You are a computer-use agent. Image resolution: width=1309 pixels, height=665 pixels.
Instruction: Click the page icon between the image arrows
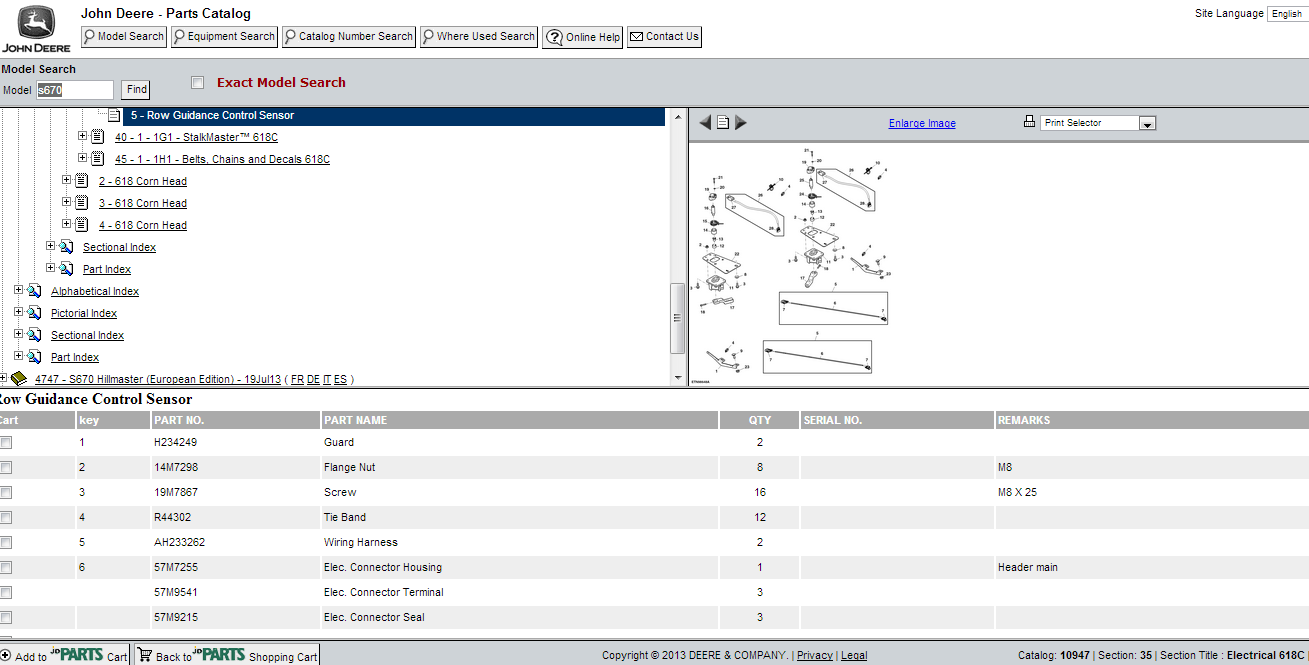[x=723, y=123]
